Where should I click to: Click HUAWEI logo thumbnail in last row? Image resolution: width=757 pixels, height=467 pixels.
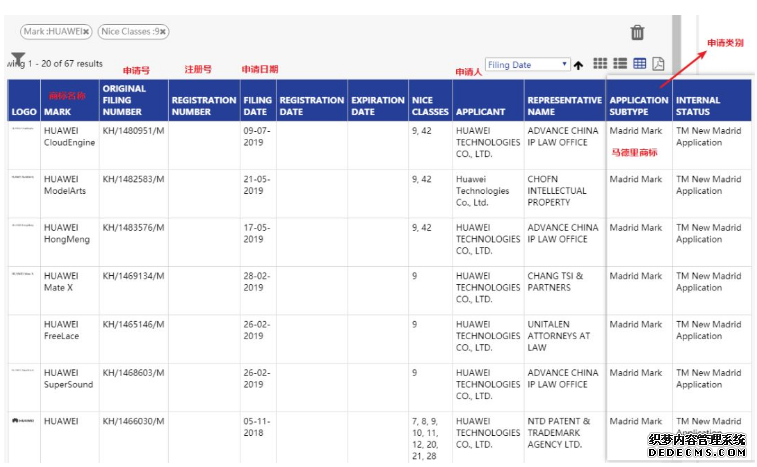[x=23, y=421]
